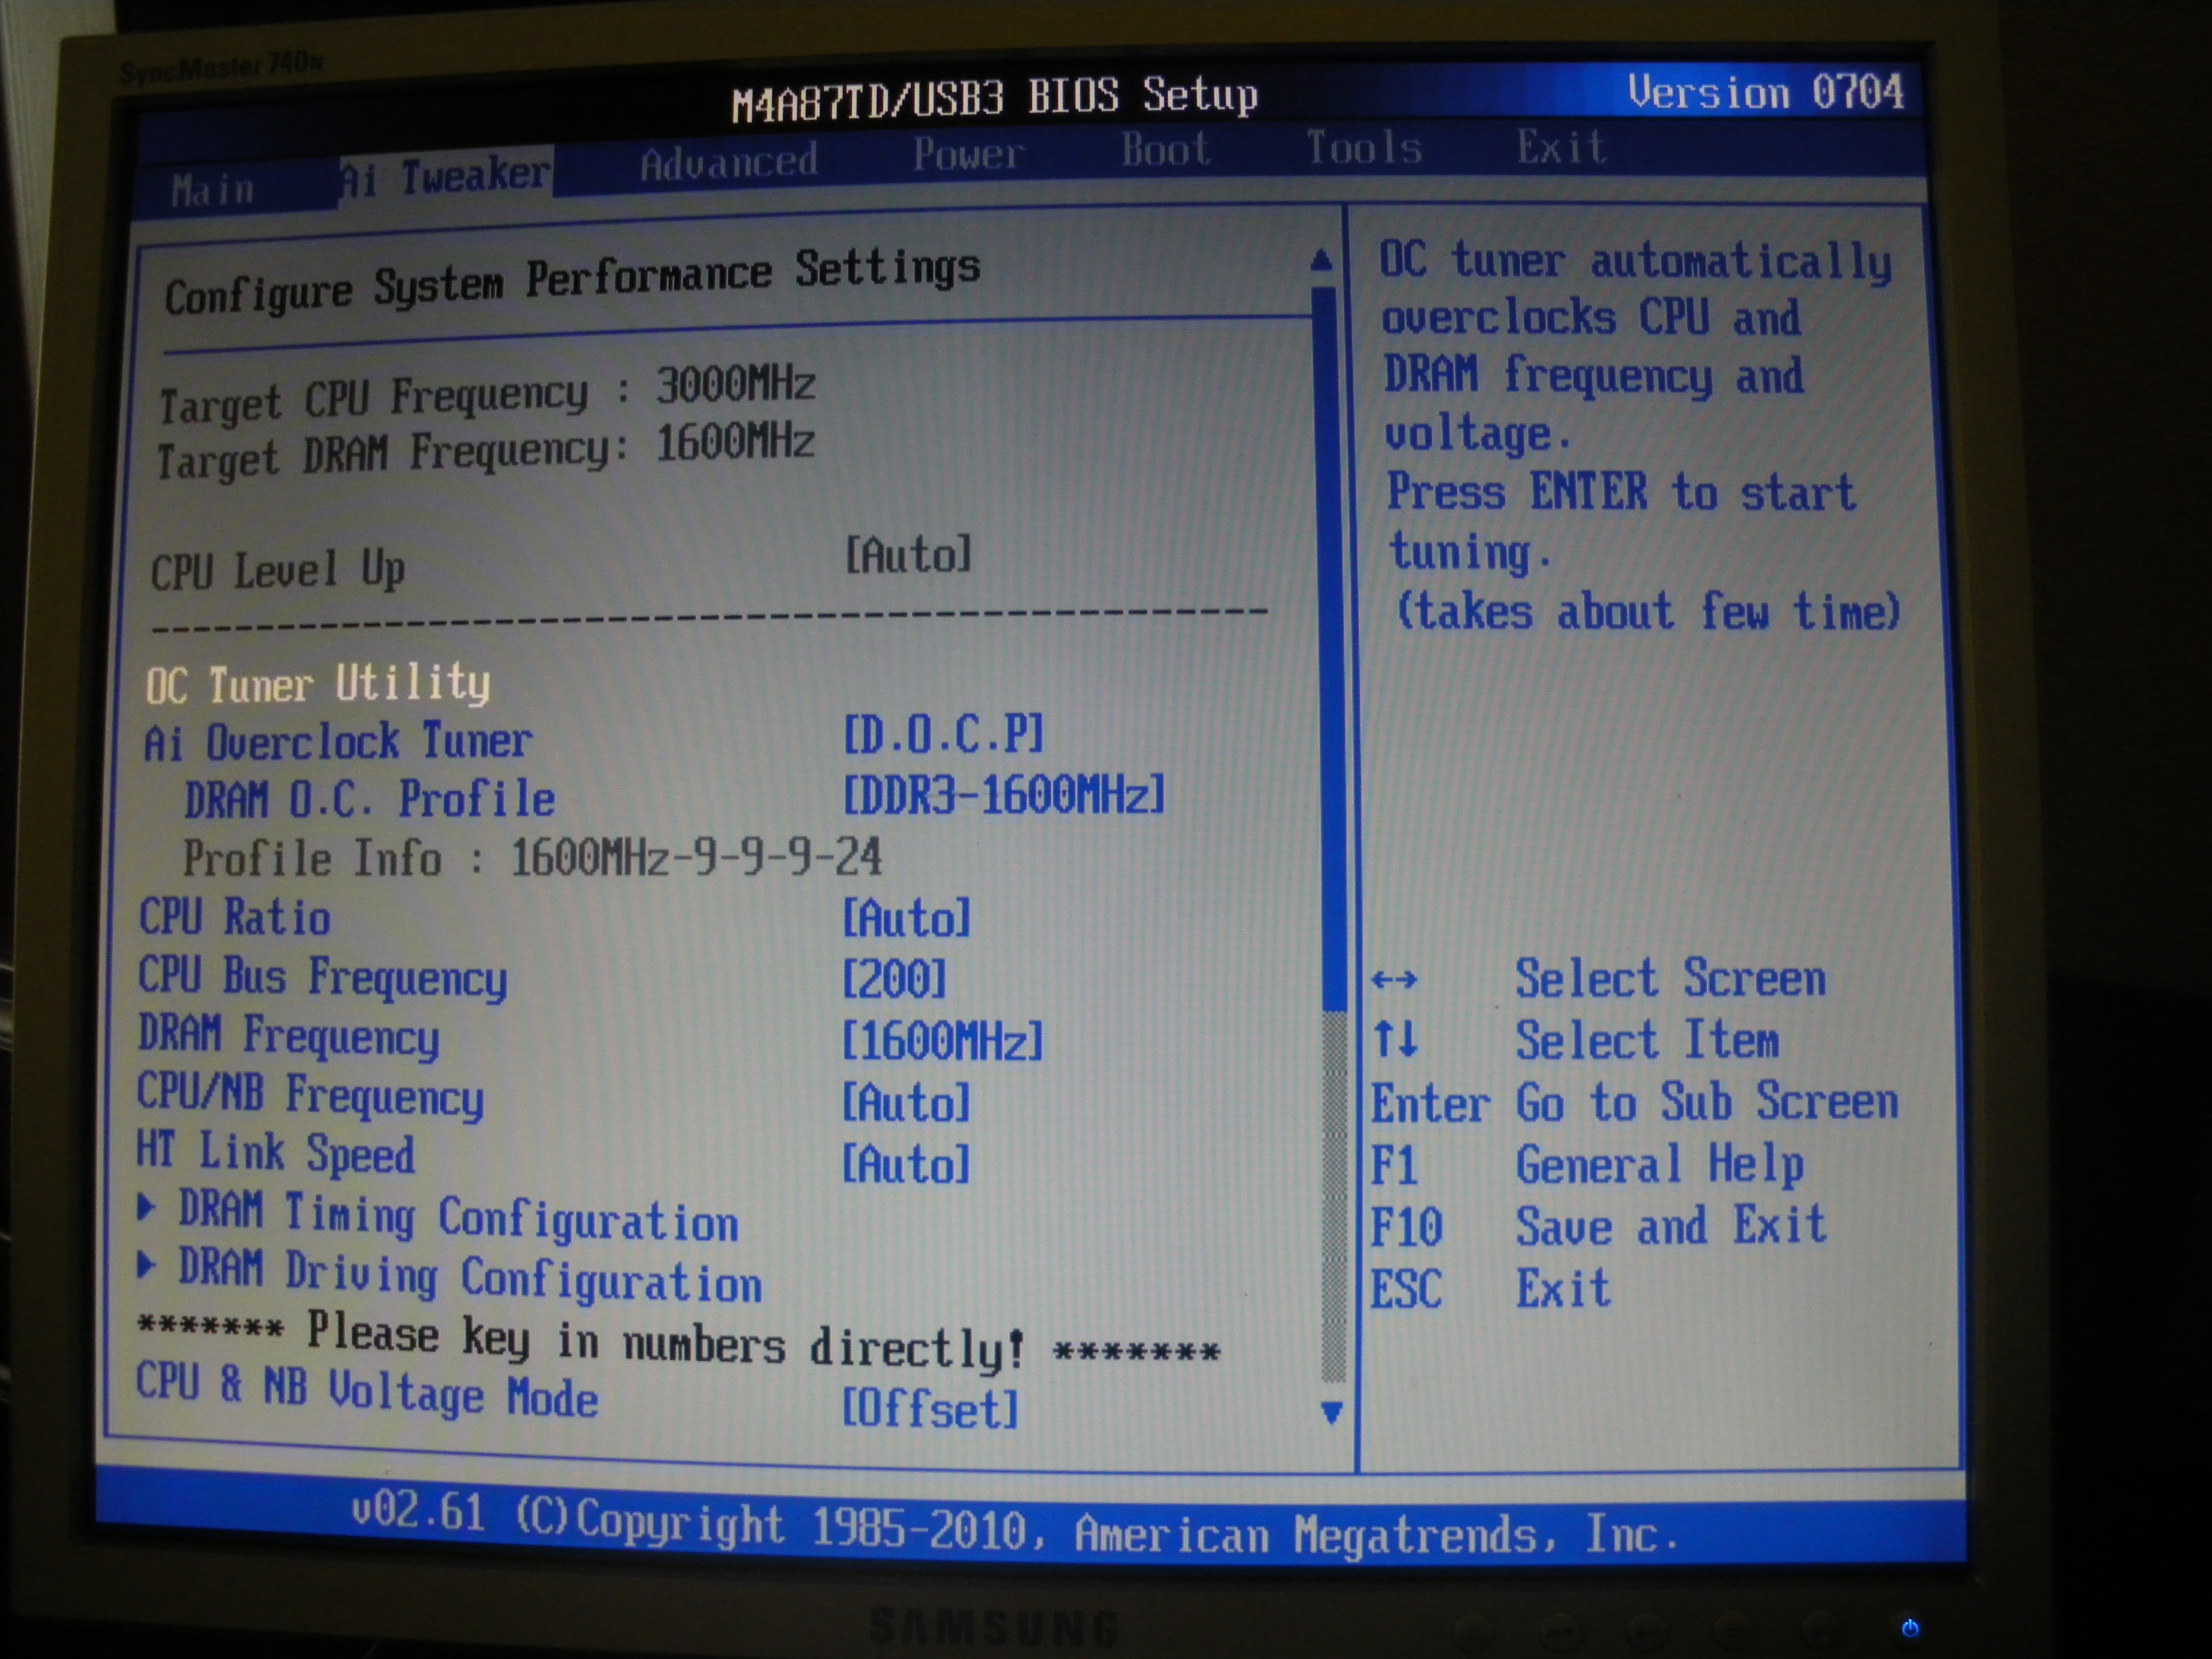
Task: Change CPU Level Up Auto value
Action: coord(908,554)
